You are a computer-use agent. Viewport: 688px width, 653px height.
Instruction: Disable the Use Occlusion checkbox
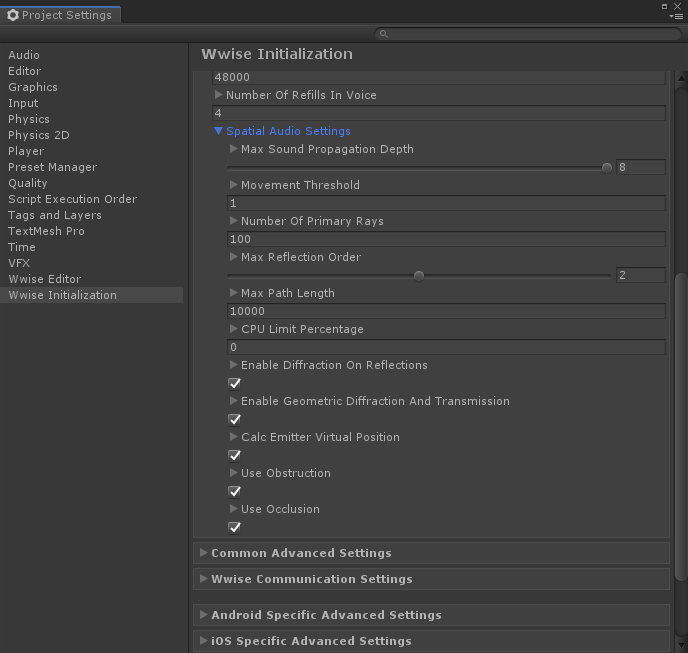tap(235, 527)
